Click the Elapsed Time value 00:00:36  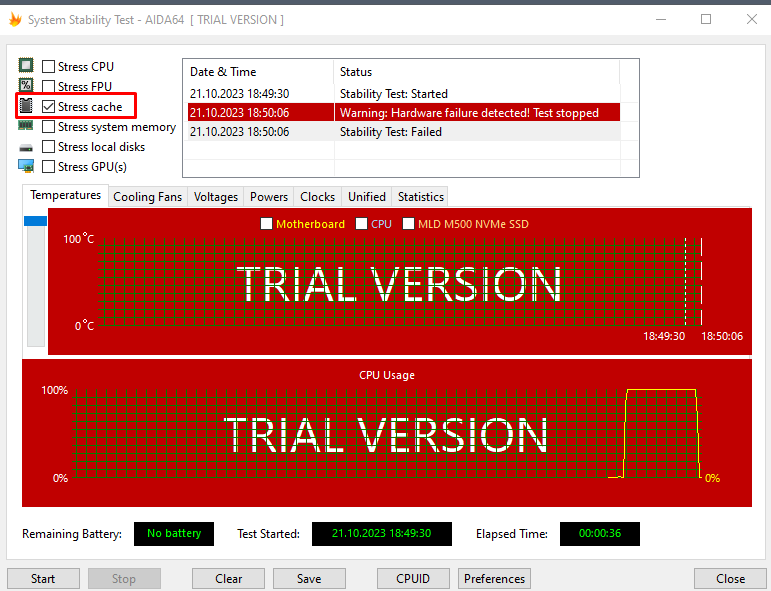tap(600, 533)
